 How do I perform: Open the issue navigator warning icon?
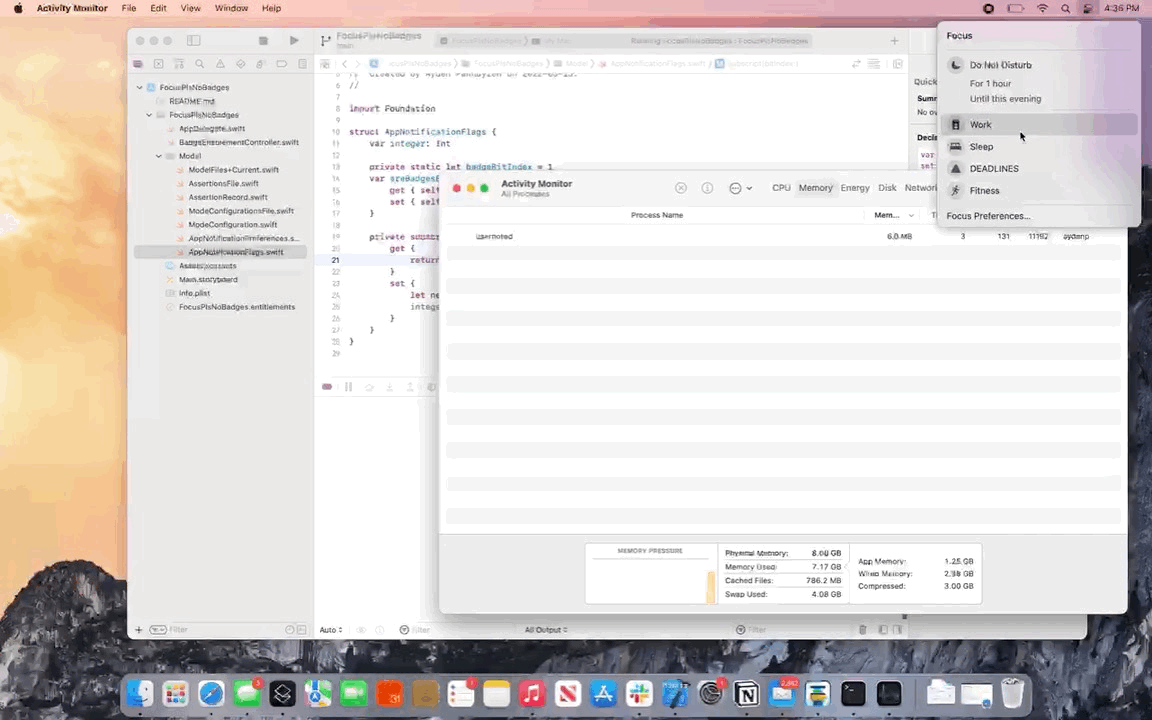[220, 64]
